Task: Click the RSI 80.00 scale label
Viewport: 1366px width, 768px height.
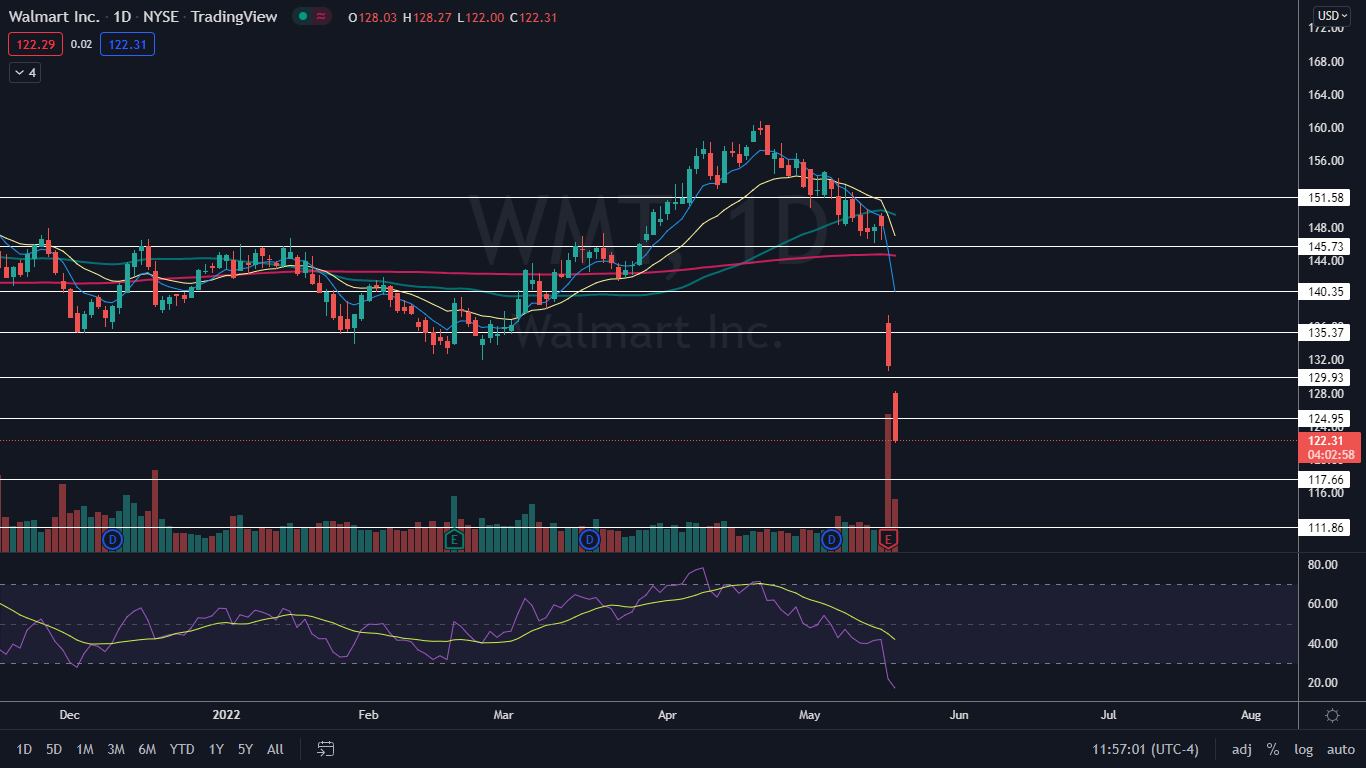Action: [1322, 565]
